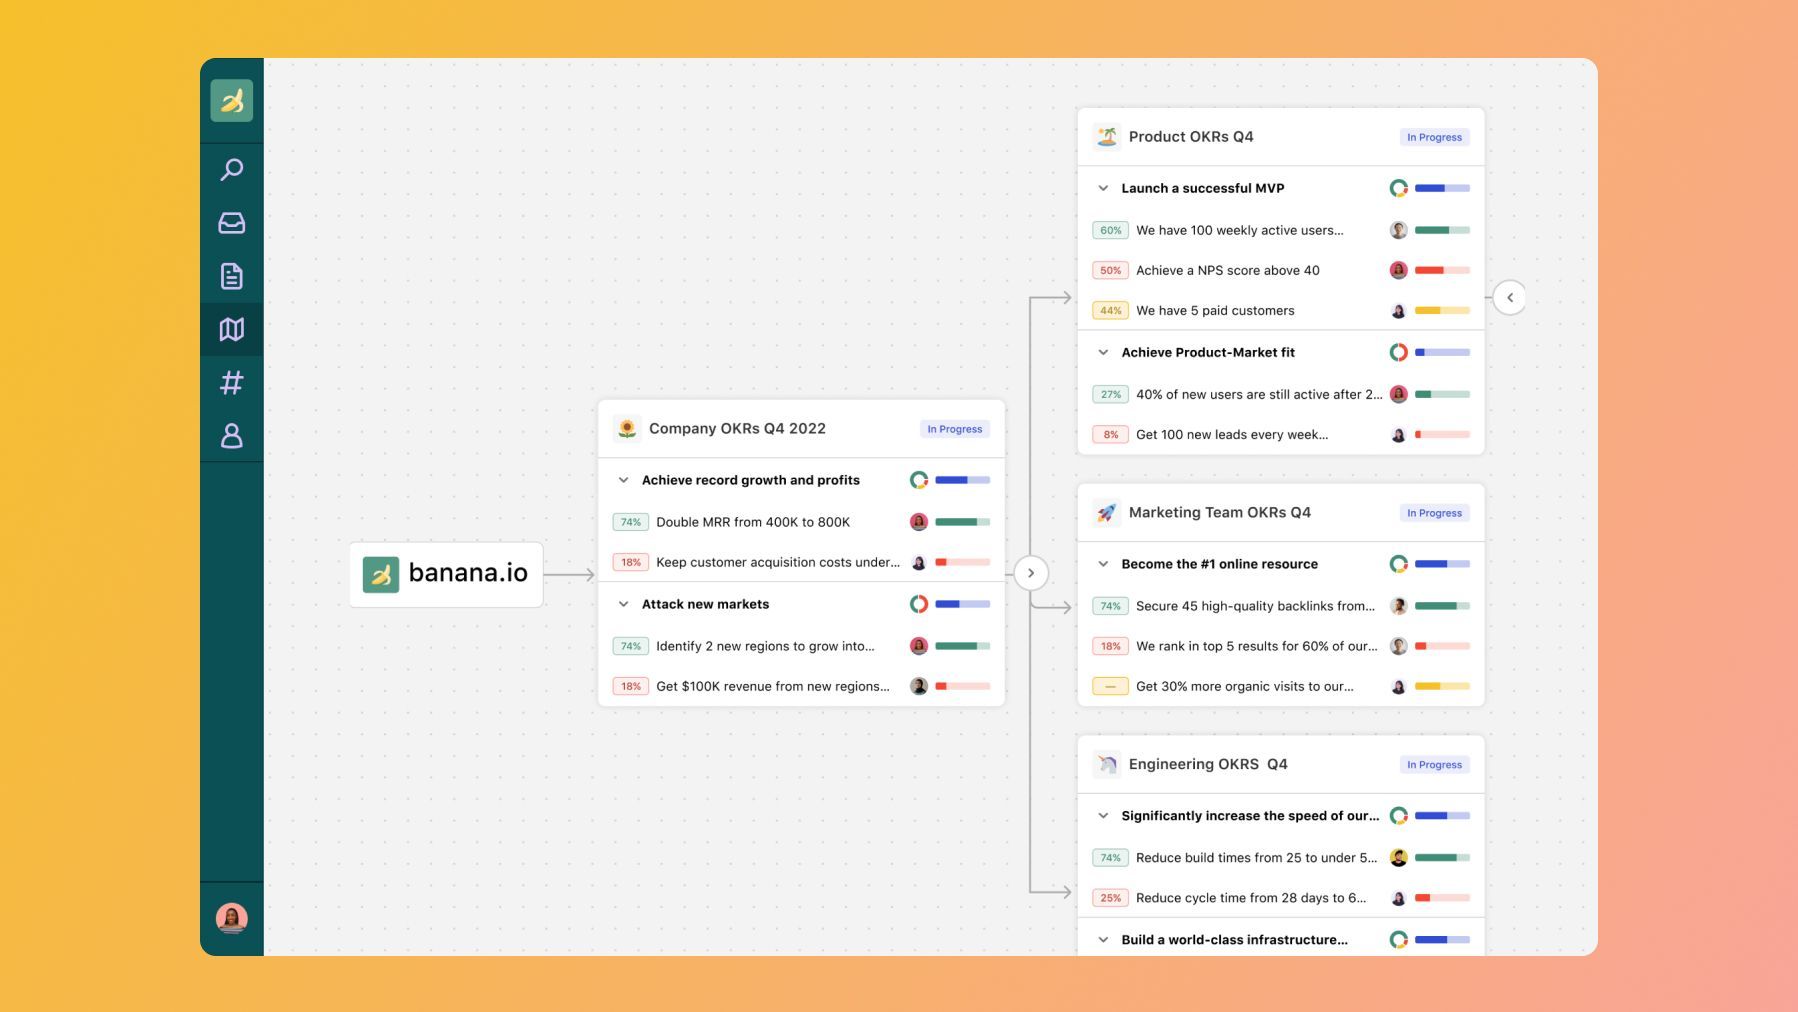1798x1012 pixels.
Task: Click the banana logo in the sidebar
Action: 231,101
